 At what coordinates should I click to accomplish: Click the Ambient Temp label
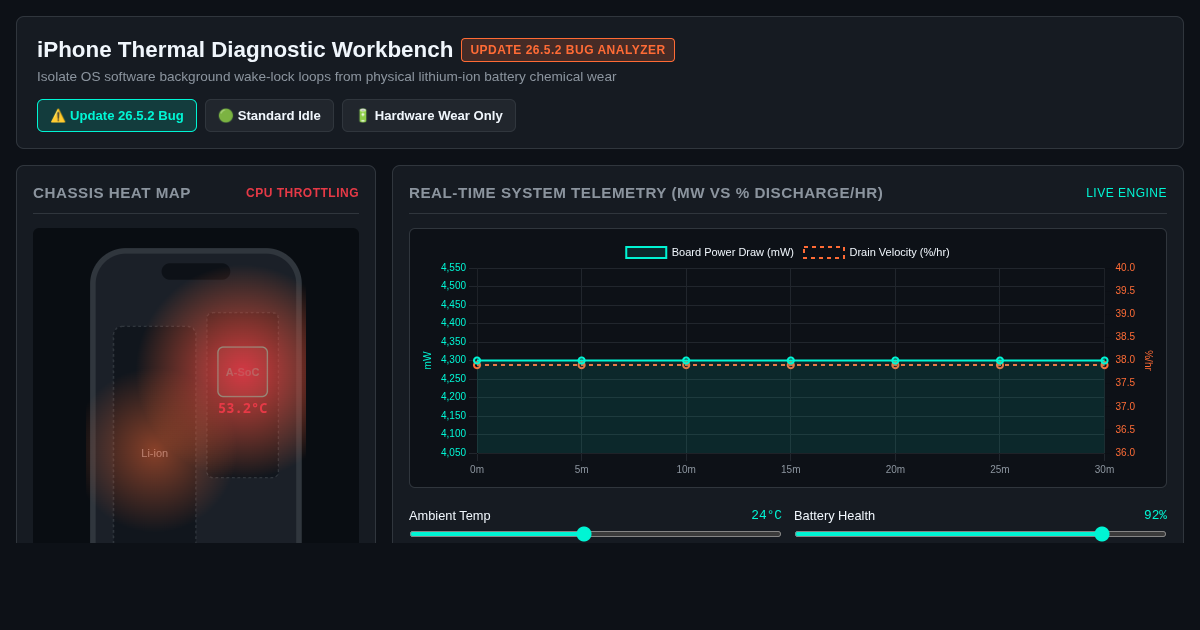pyautogui.click(x=450, y=516)
